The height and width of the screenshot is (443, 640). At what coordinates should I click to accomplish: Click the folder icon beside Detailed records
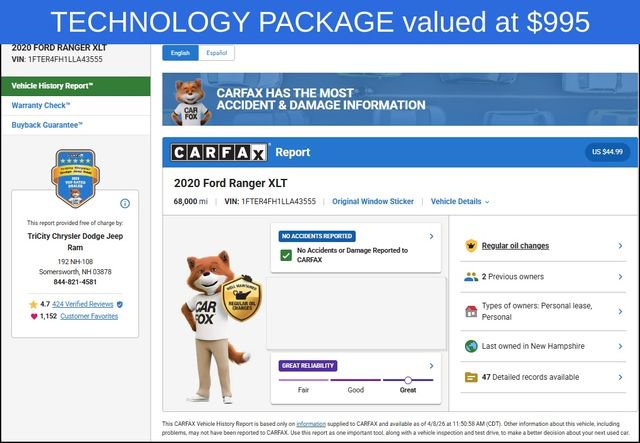click(x=471, y=377)
